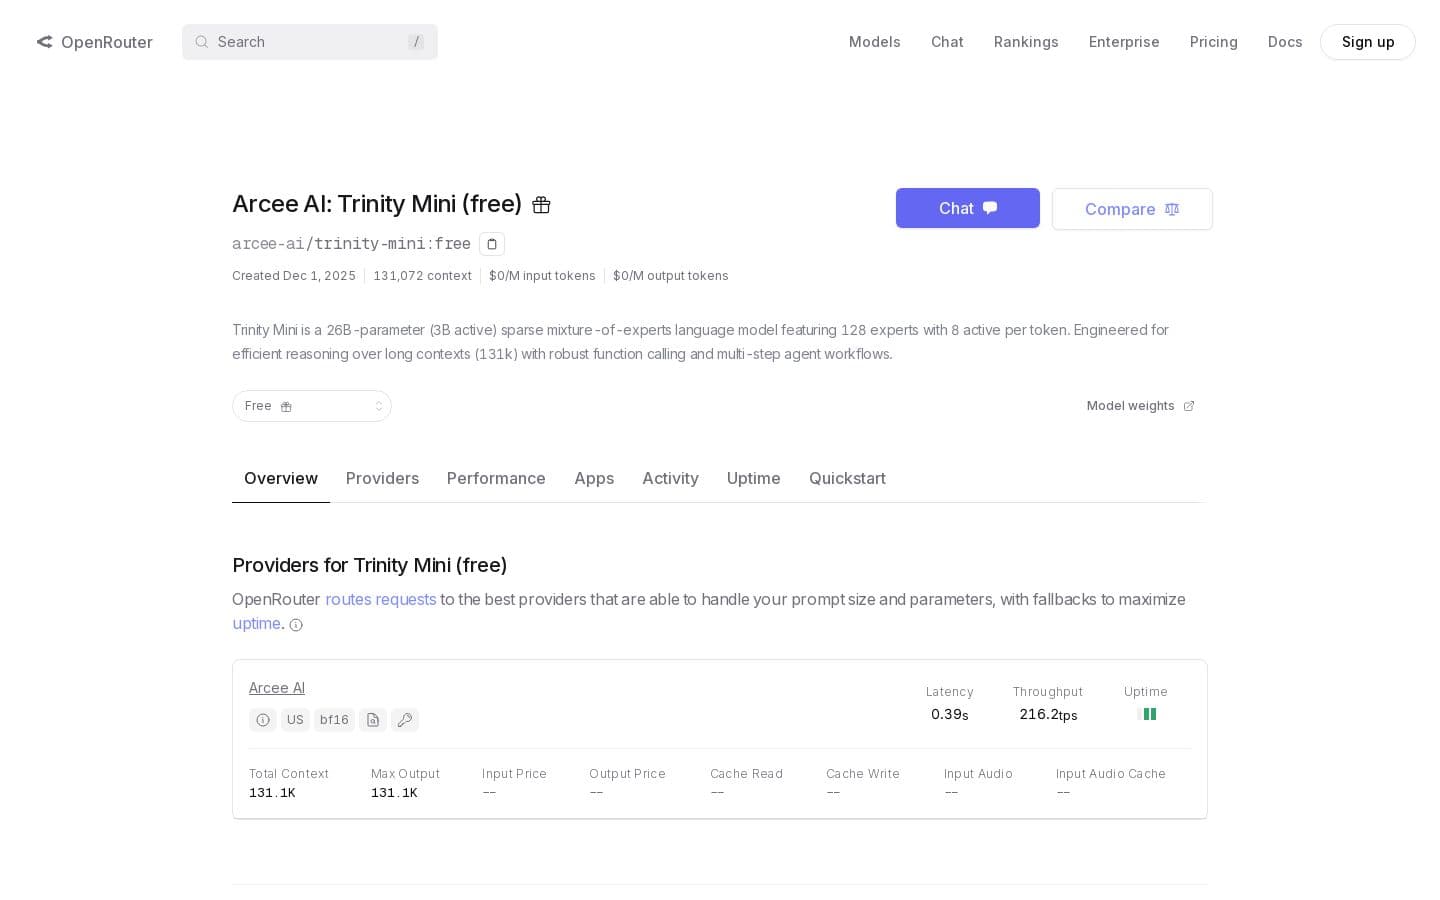The height and width of the screenshot is (900, 1440).
Task: Open the Free variant dropdown
Action: (312, 406)
